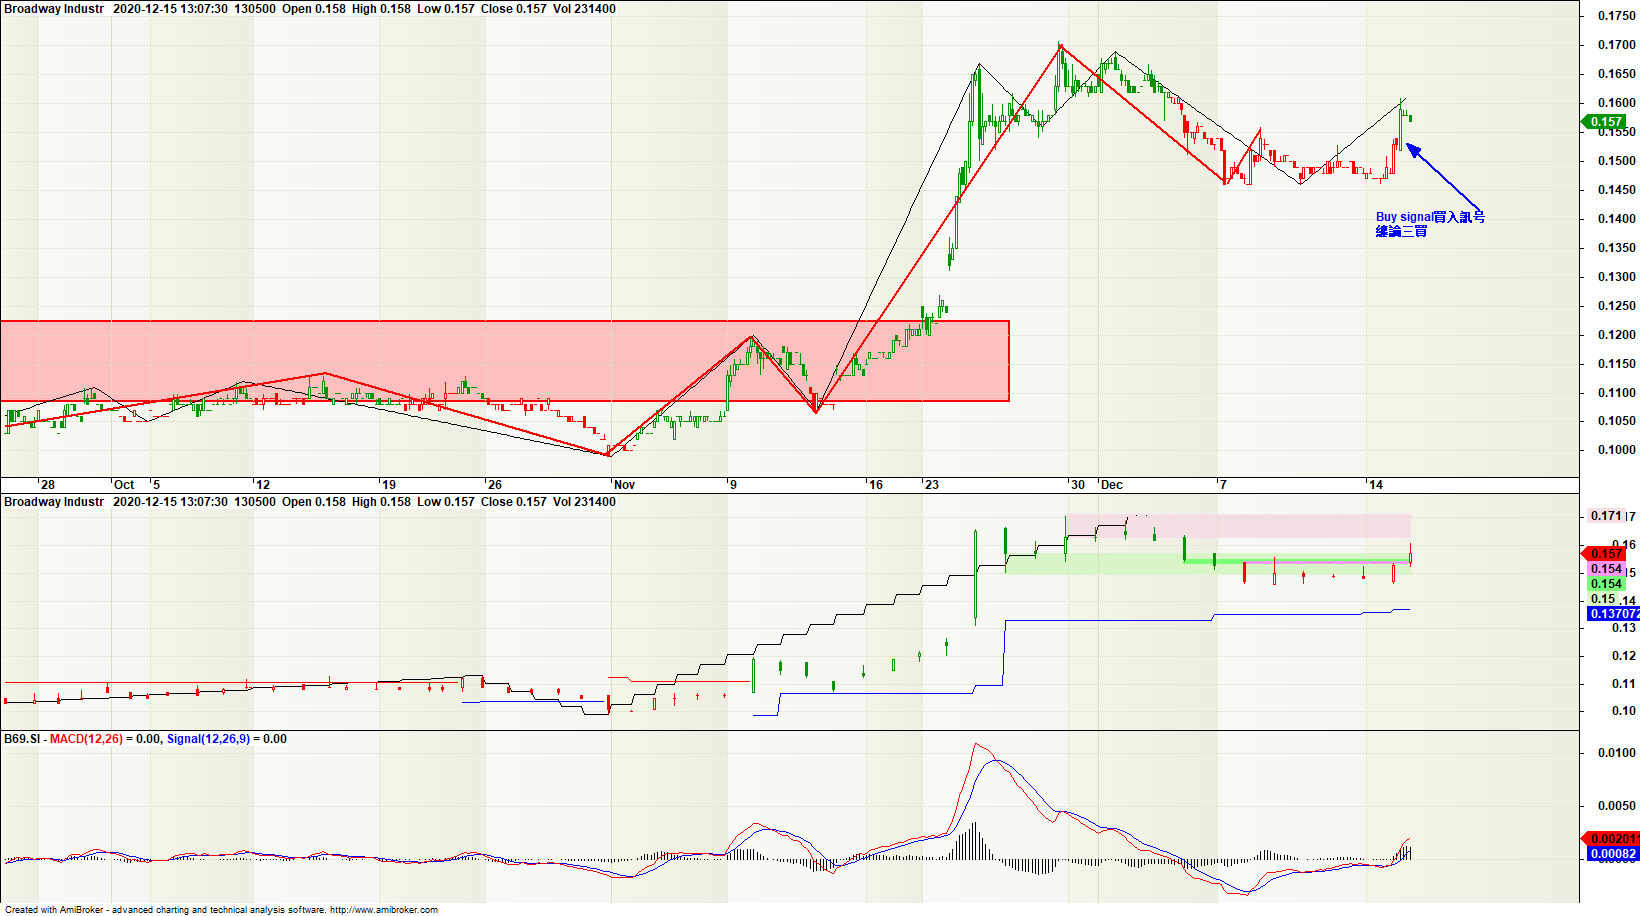Click the '30' date axis marker
Viewport: 1640px width, 916px height.
click(x=1078, y=485)
